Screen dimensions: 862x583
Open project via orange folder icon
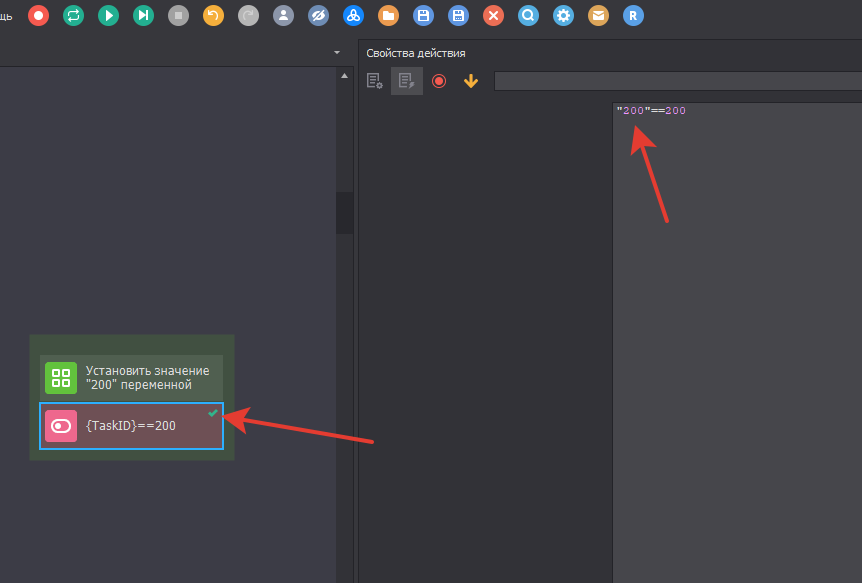pyautogui.click(x=388, y=15)
